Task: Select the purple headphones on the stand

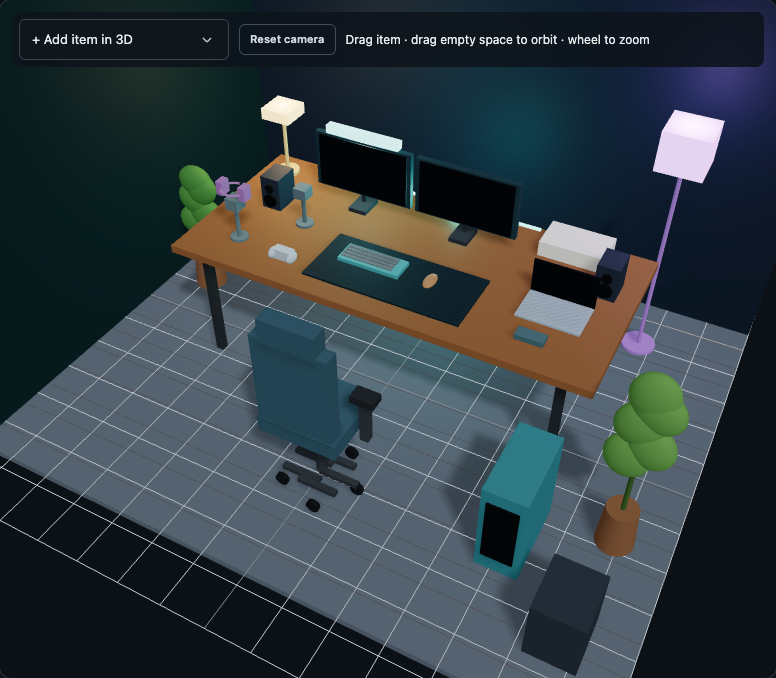Action: pyautogui.click(x=233, y=189)
